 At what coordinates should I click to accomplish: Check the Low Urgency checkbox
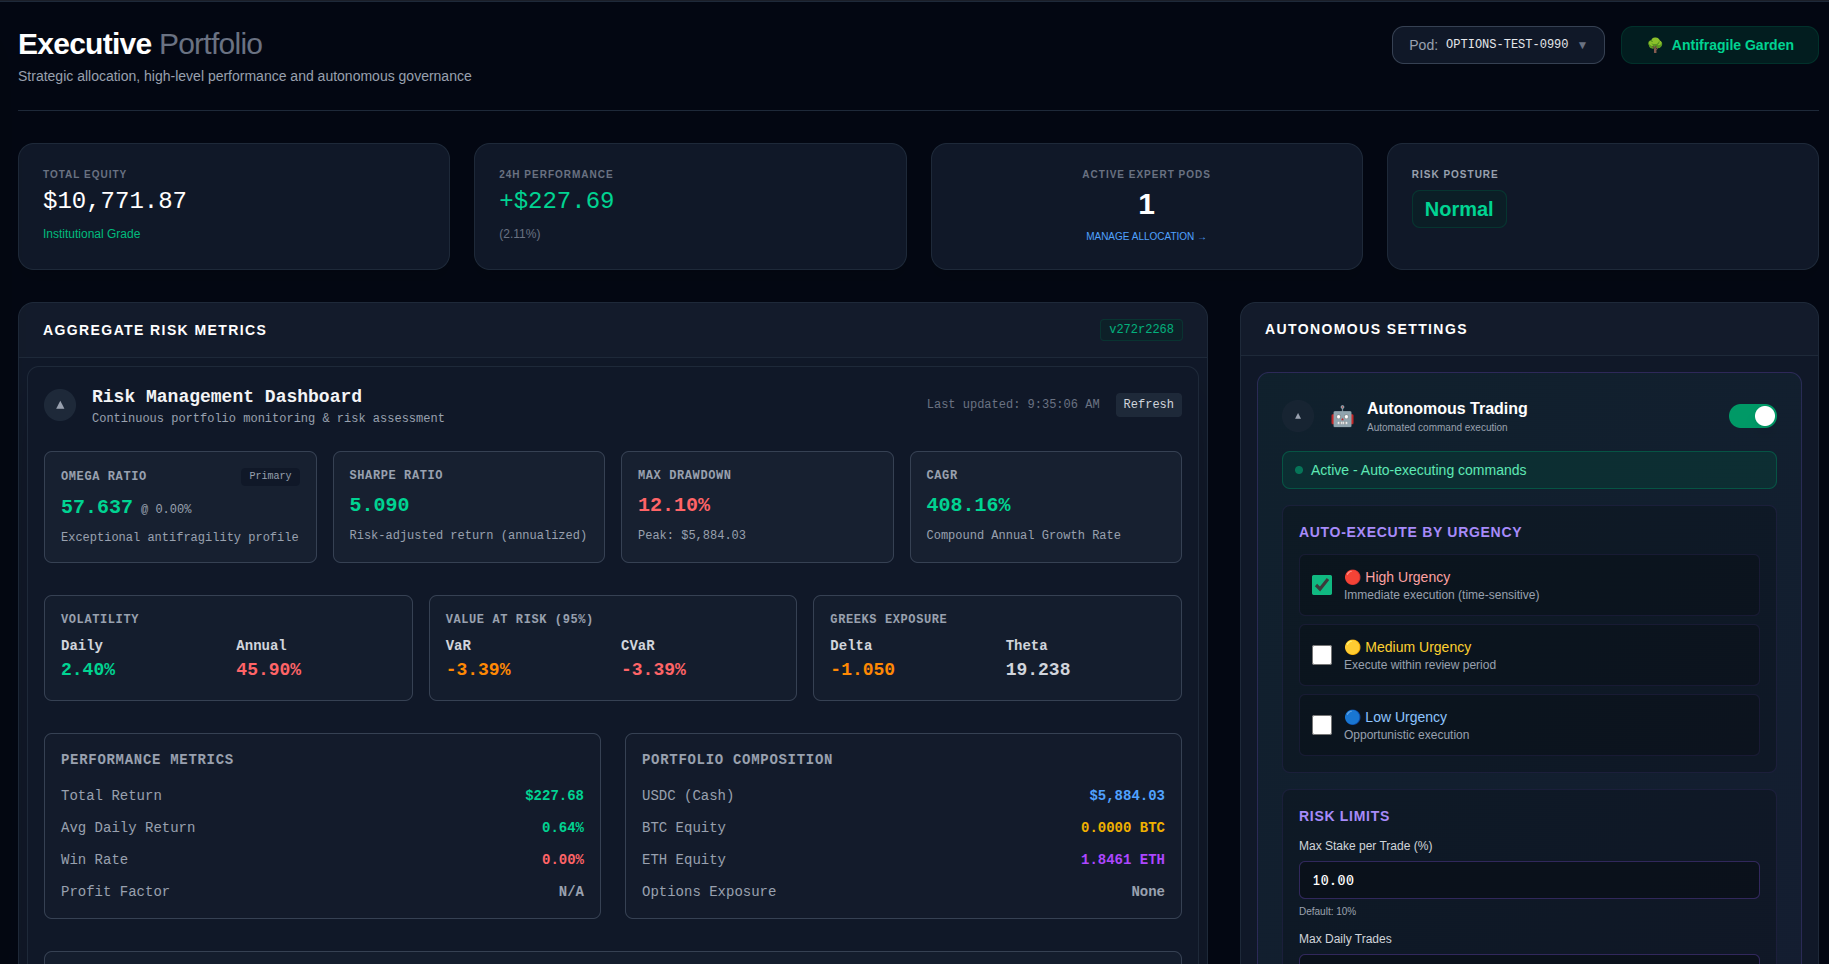pyautogui.click(x=1322, y=725)
